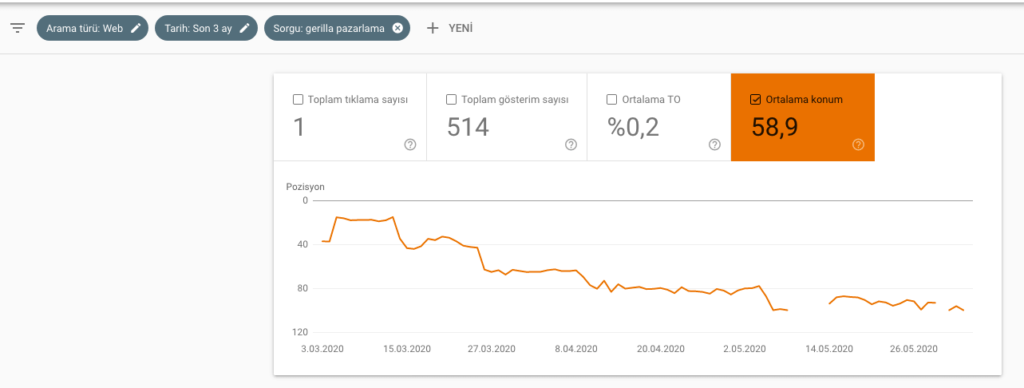This screenshot has height=388, width=1024.
Task: Open help icon for Ortalama TO
Action: [x=714, y=145]
